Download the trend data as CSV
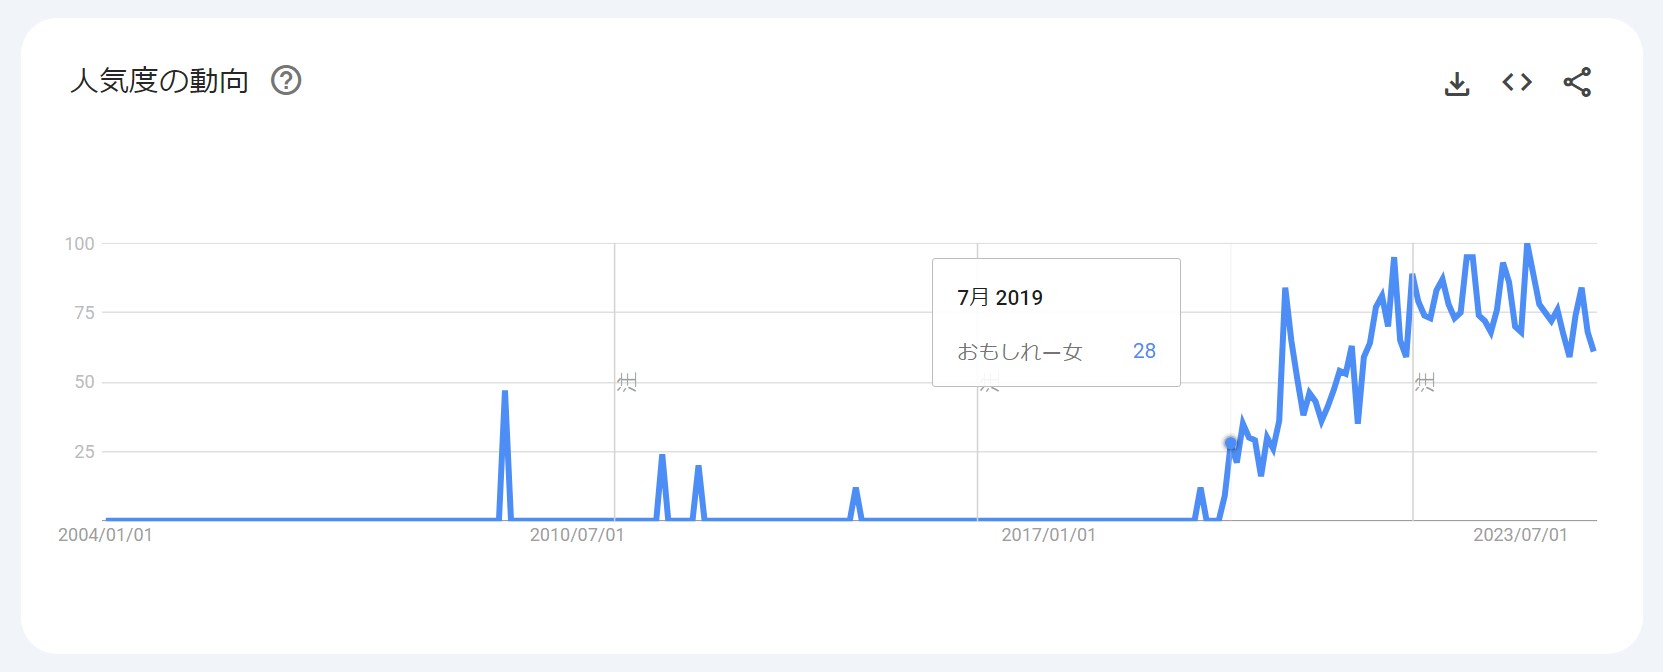 click(1457, 83)
